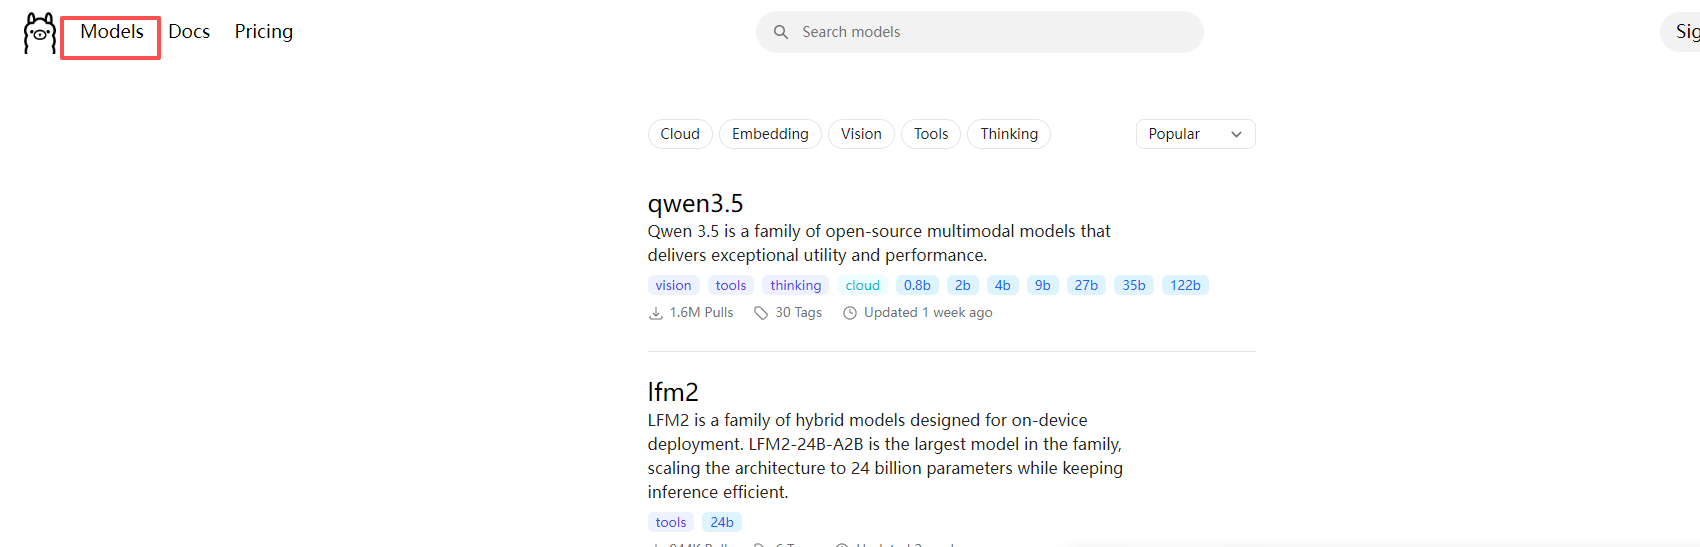The image size is (1700, 547).
Task: Click the LFM2 description paragraph
Action: click(885, 456)
